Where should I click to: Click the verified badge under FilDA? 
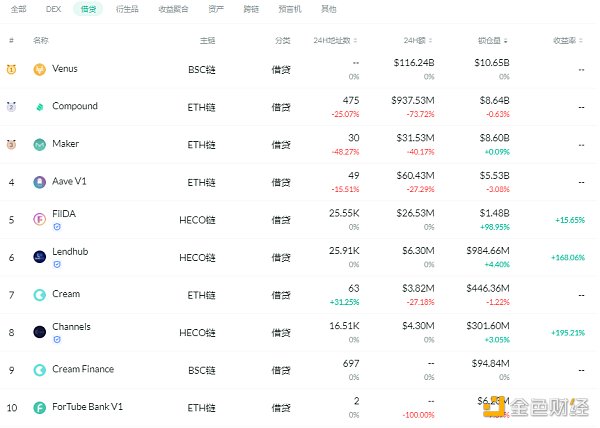57,227
